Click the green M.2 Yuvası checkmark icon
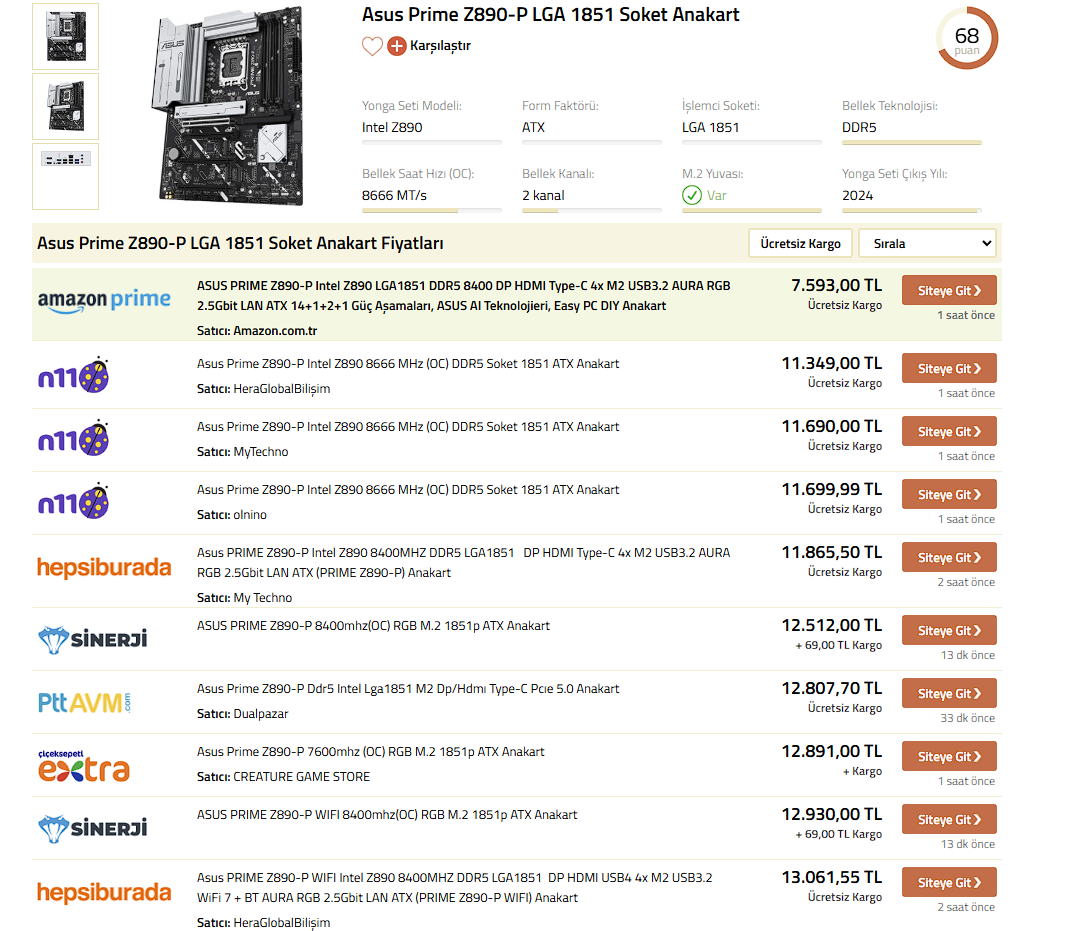Viewport: 1092px width, 931px height. (x=692, y=195)
